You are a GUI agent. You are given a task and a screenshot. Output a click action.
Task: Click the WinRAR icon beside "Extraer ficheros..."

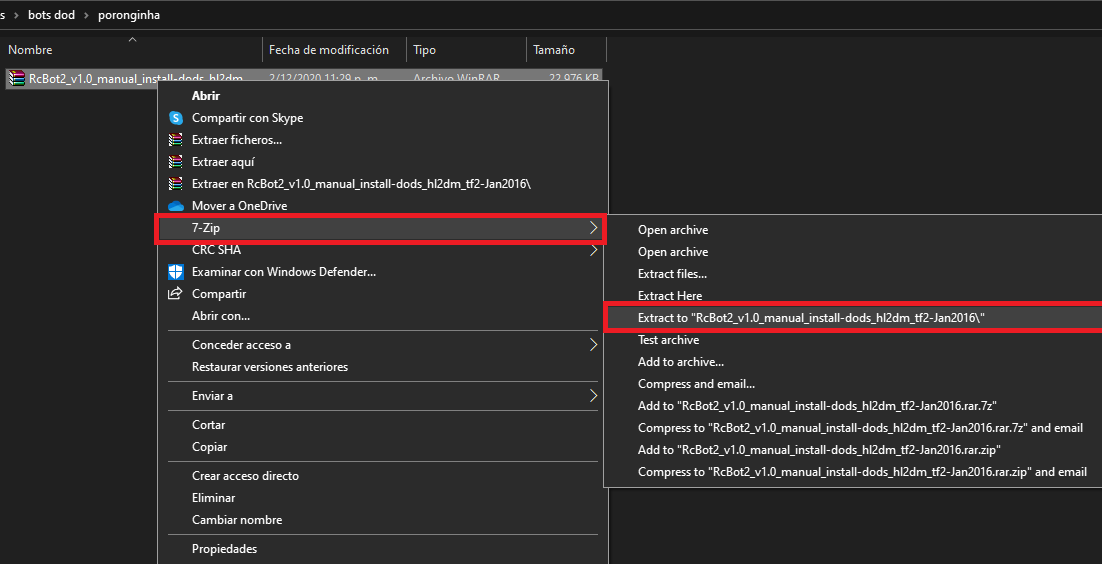click(176, 140)
